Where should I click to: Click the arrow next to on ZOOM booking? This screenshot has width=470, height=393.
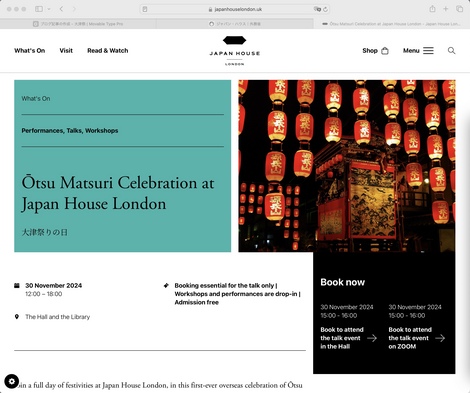(x=440, y=338)
